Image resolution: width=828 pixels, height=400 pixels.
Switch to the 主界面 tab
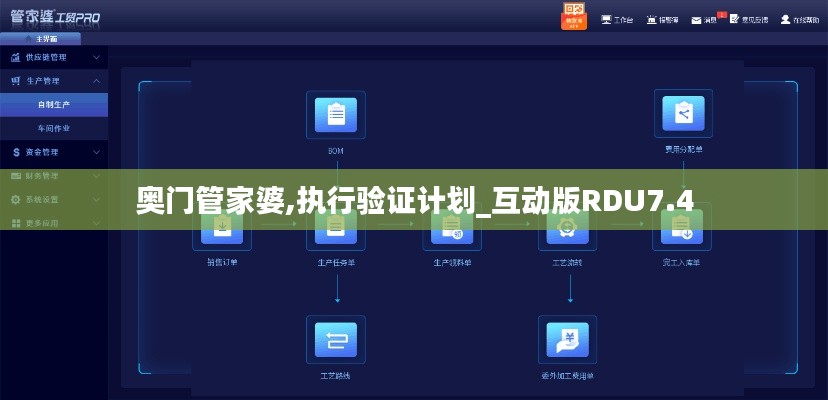pos(41,39)
